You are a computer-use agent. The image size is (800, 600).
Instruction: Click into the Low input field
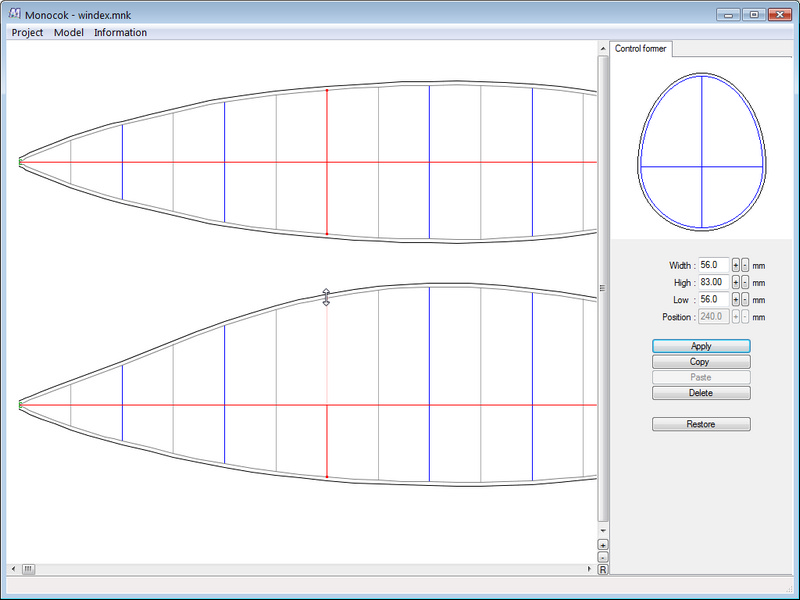[x=714, y=299]
